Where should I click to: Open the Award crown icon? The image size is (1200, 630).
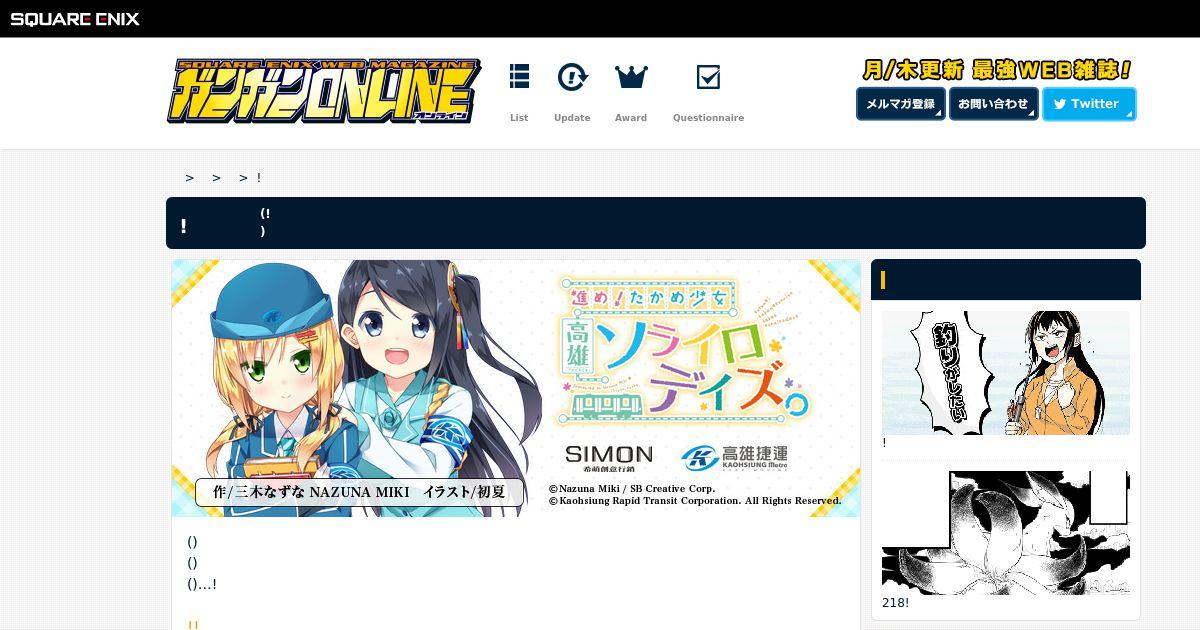click(631, 77)
